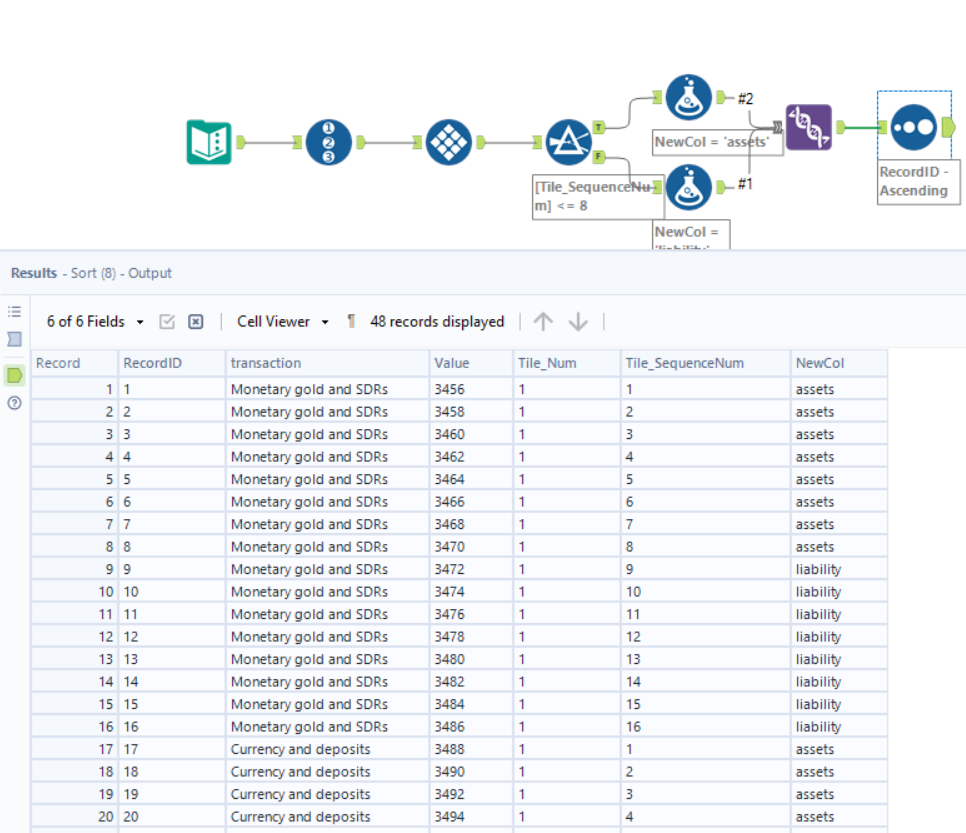Screen dimensions: 966x833
Task: Select the Formula tool labeled NewCol = 'assets'
Action: [689, 97]
